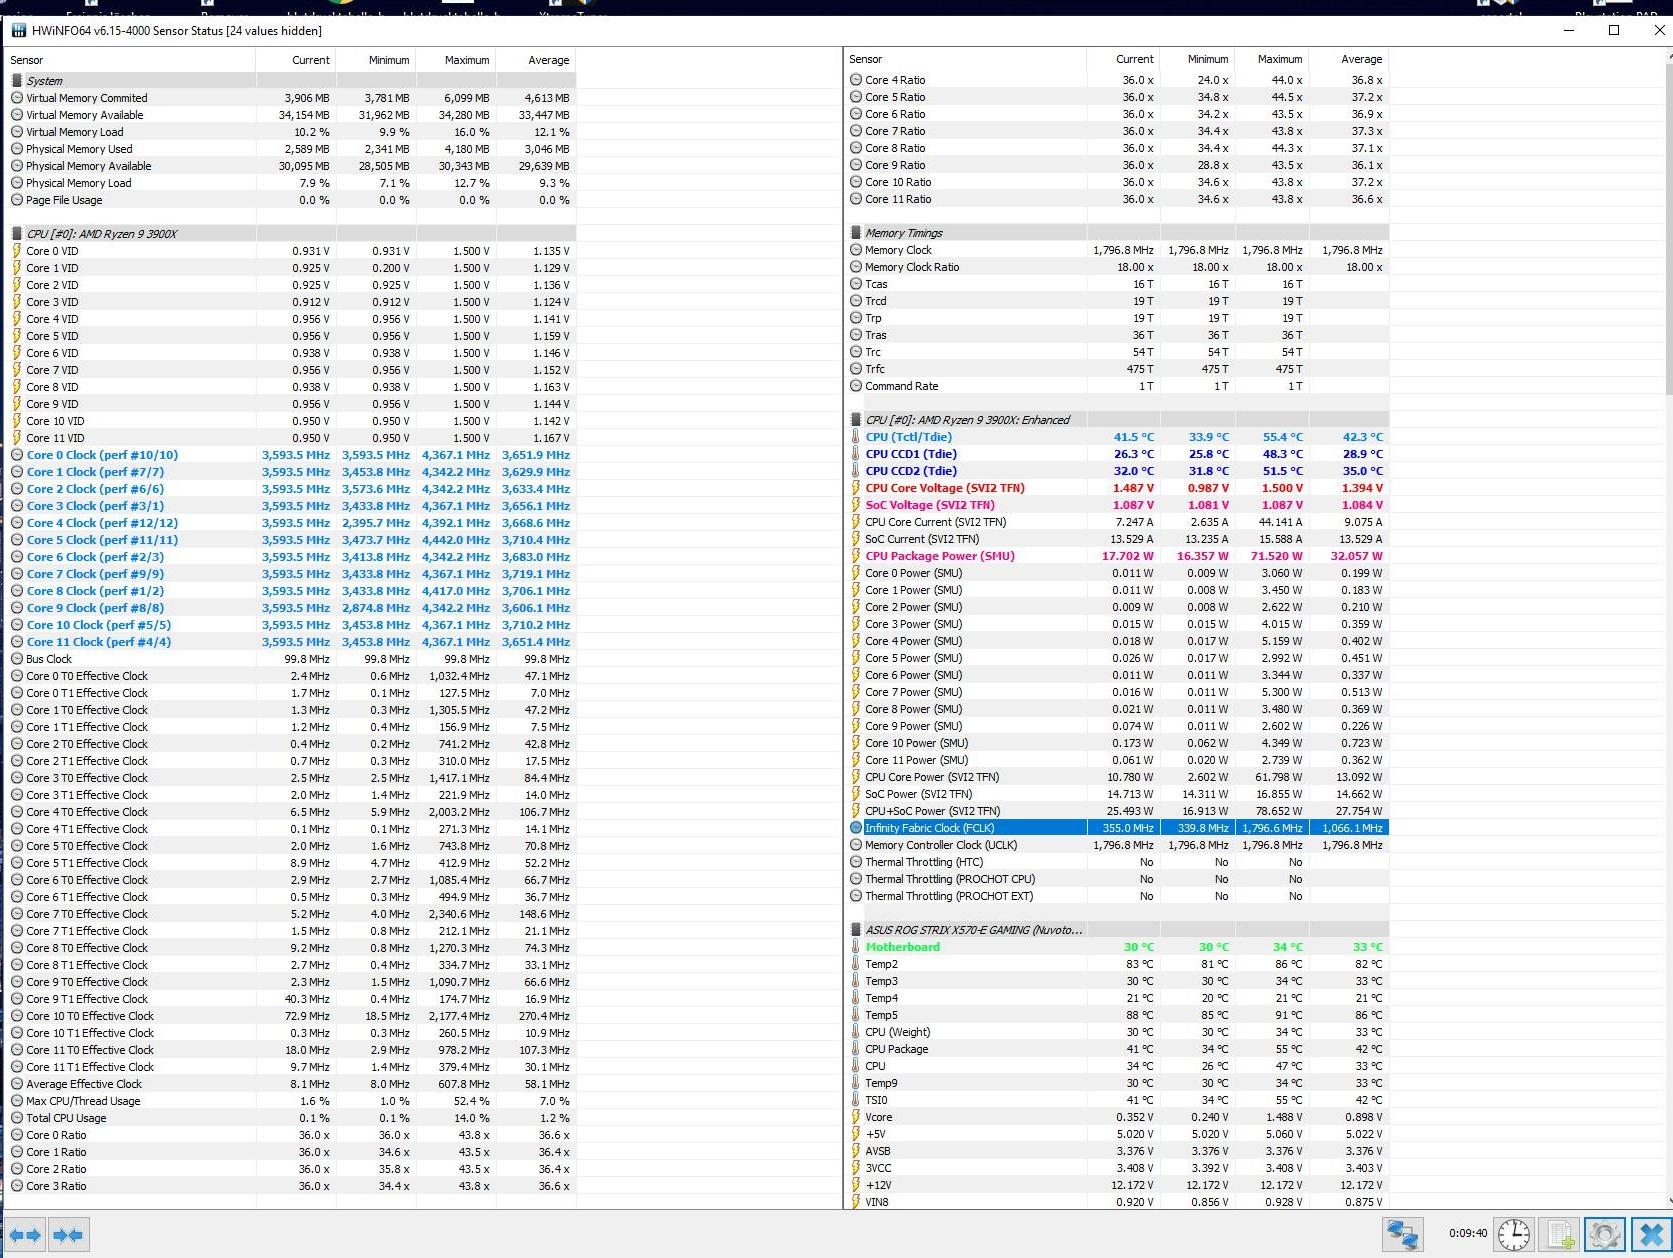Viewport: 1673px width, 1258px height.
Task: Select the Thermal Throttling (HTC) row
Action: (x=1117, y=862)
